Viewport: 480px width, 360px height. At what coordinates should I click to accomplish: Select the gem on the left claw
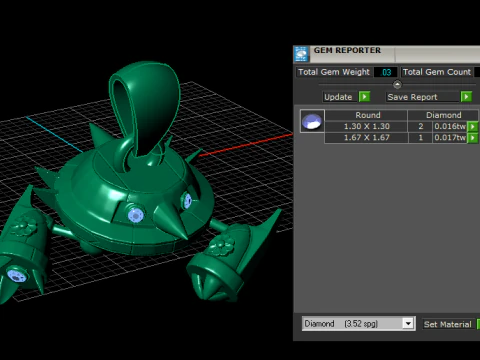[x=16, y=276]
